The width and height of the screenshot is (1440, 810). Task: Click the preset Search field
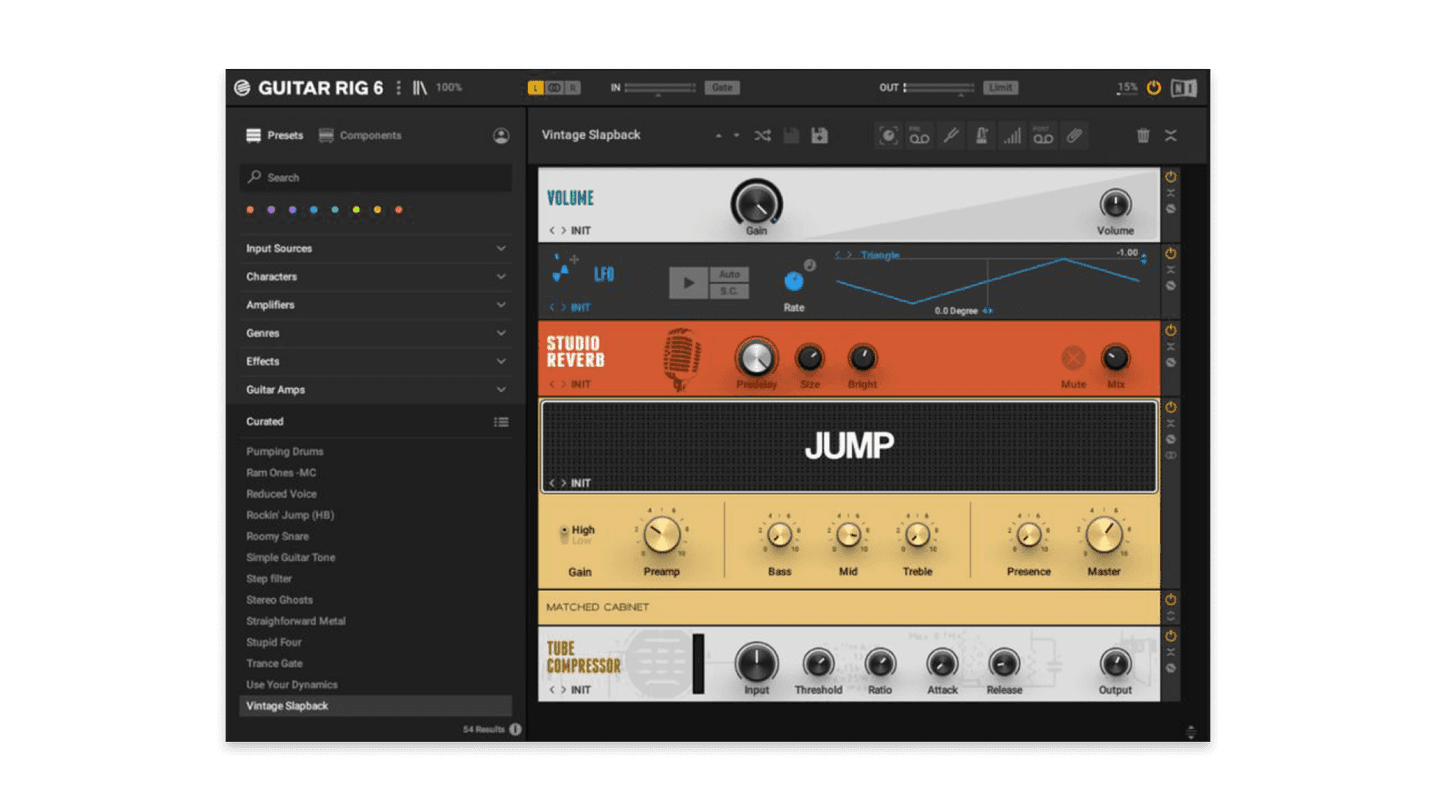point(375,177)
